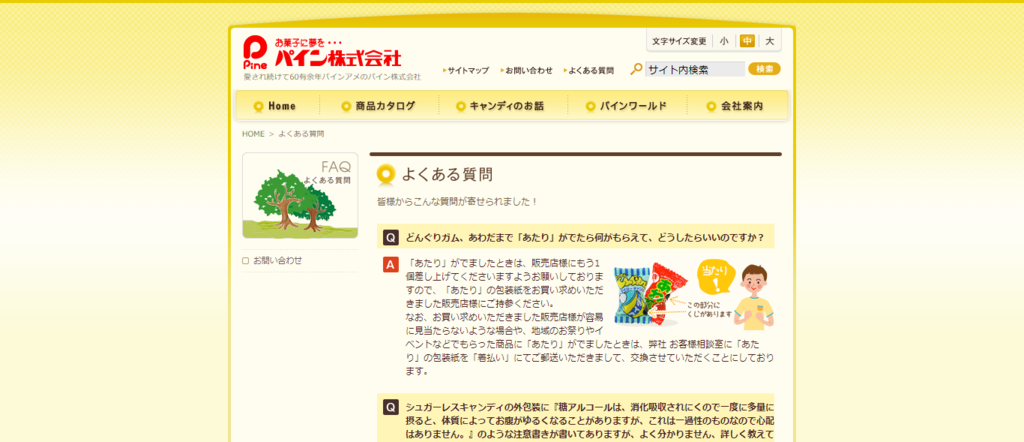Click the サイト内検索 input field
Viewport: 1024px width, 442px height.
(695, 69)
